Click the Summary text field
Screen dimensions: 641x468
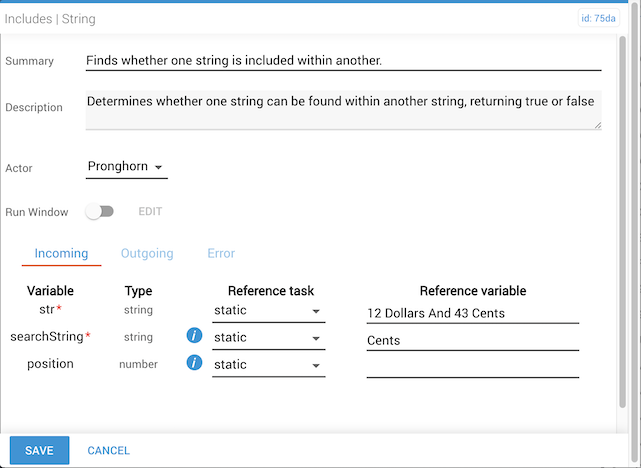pyautogui.click(x=343, y=61)
